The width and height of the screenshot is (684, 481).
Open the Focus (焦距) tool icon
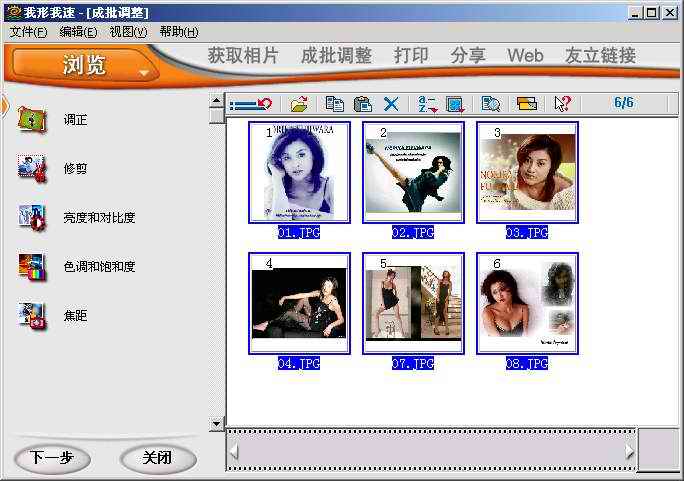32,315
